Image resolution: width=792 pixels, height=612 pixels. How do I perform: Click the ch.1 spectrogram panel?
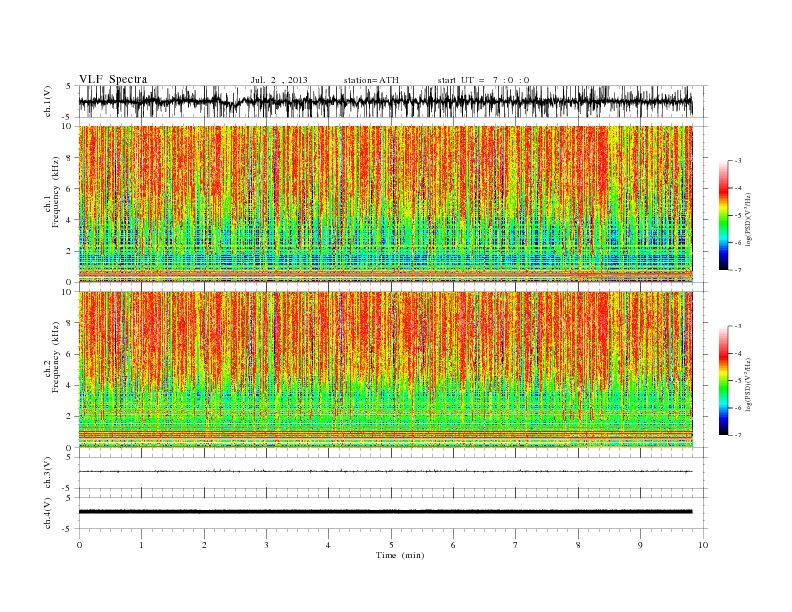tap(385, 204)
